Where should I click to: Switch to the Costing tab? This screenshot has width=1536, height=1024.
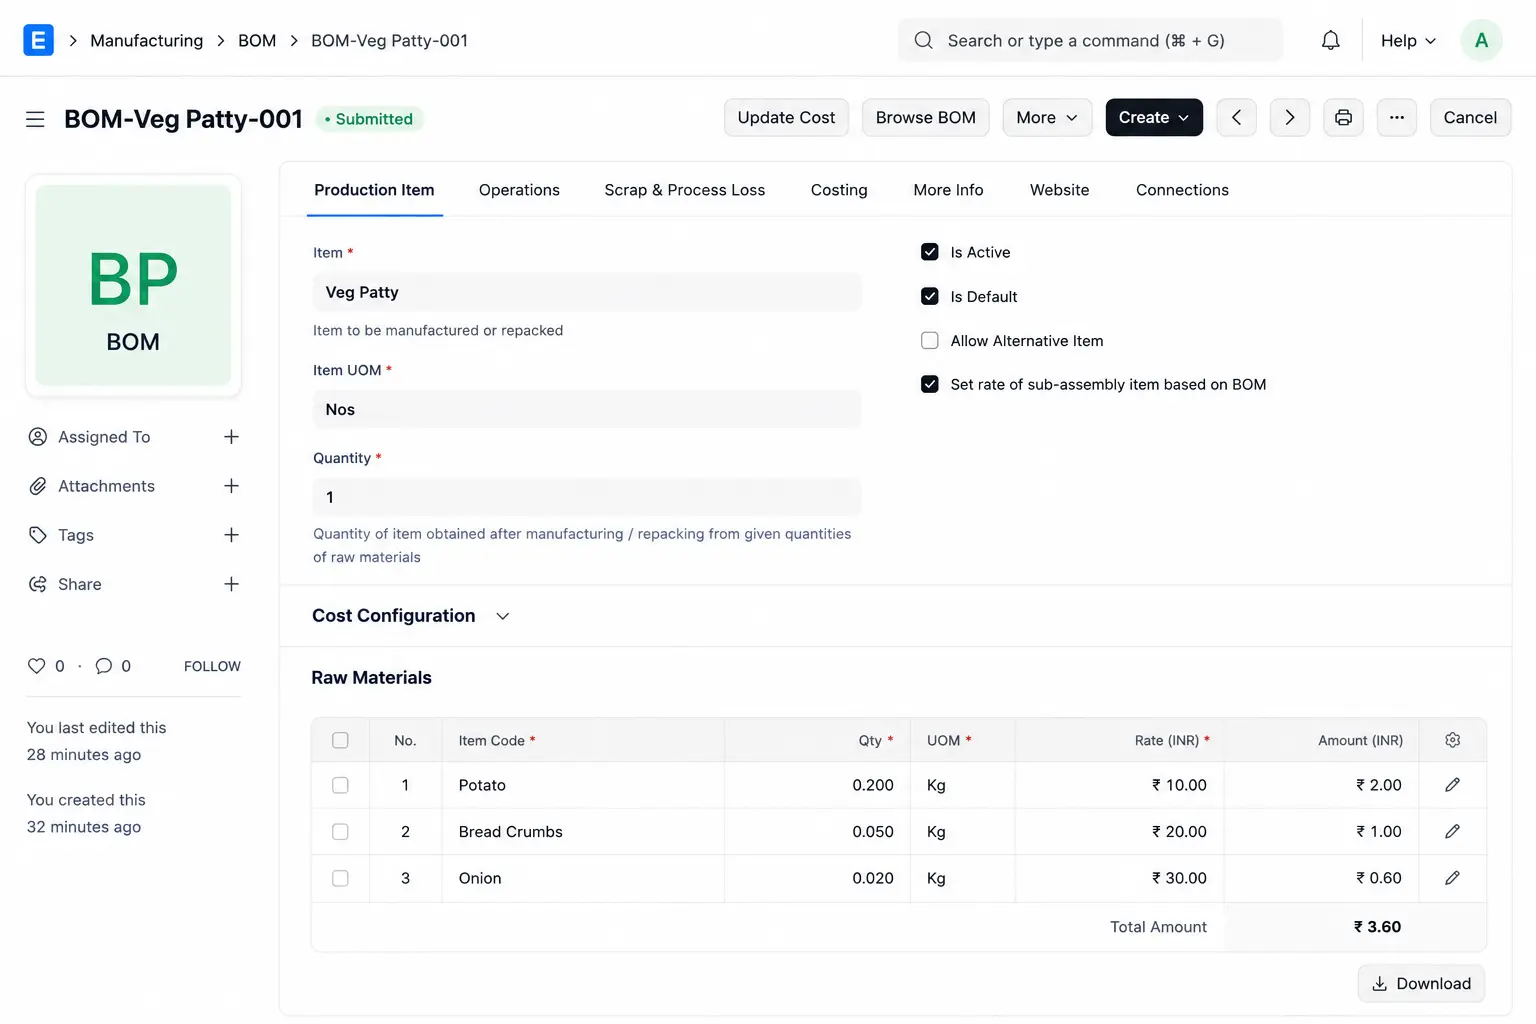click(839, 190)
